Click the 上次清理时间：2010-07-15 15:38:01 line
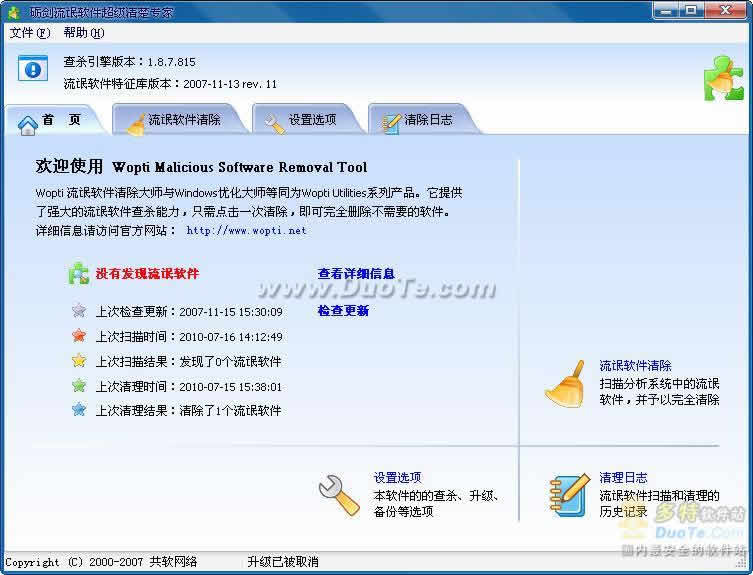The image size is (753, 575). point(189,387)
